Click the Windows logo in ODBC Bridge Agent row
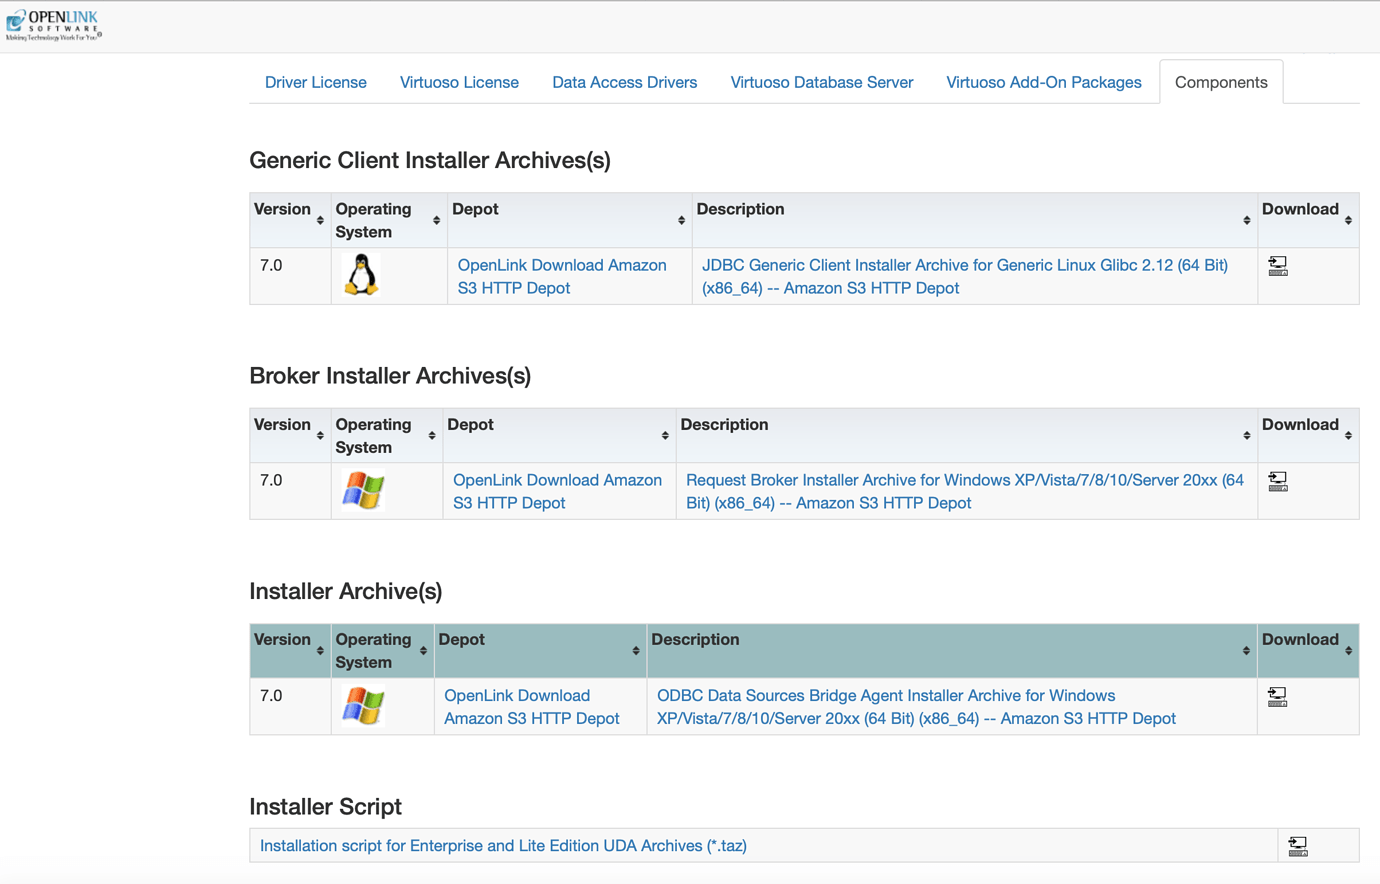1380x884 pixels. tap(362, 705)
